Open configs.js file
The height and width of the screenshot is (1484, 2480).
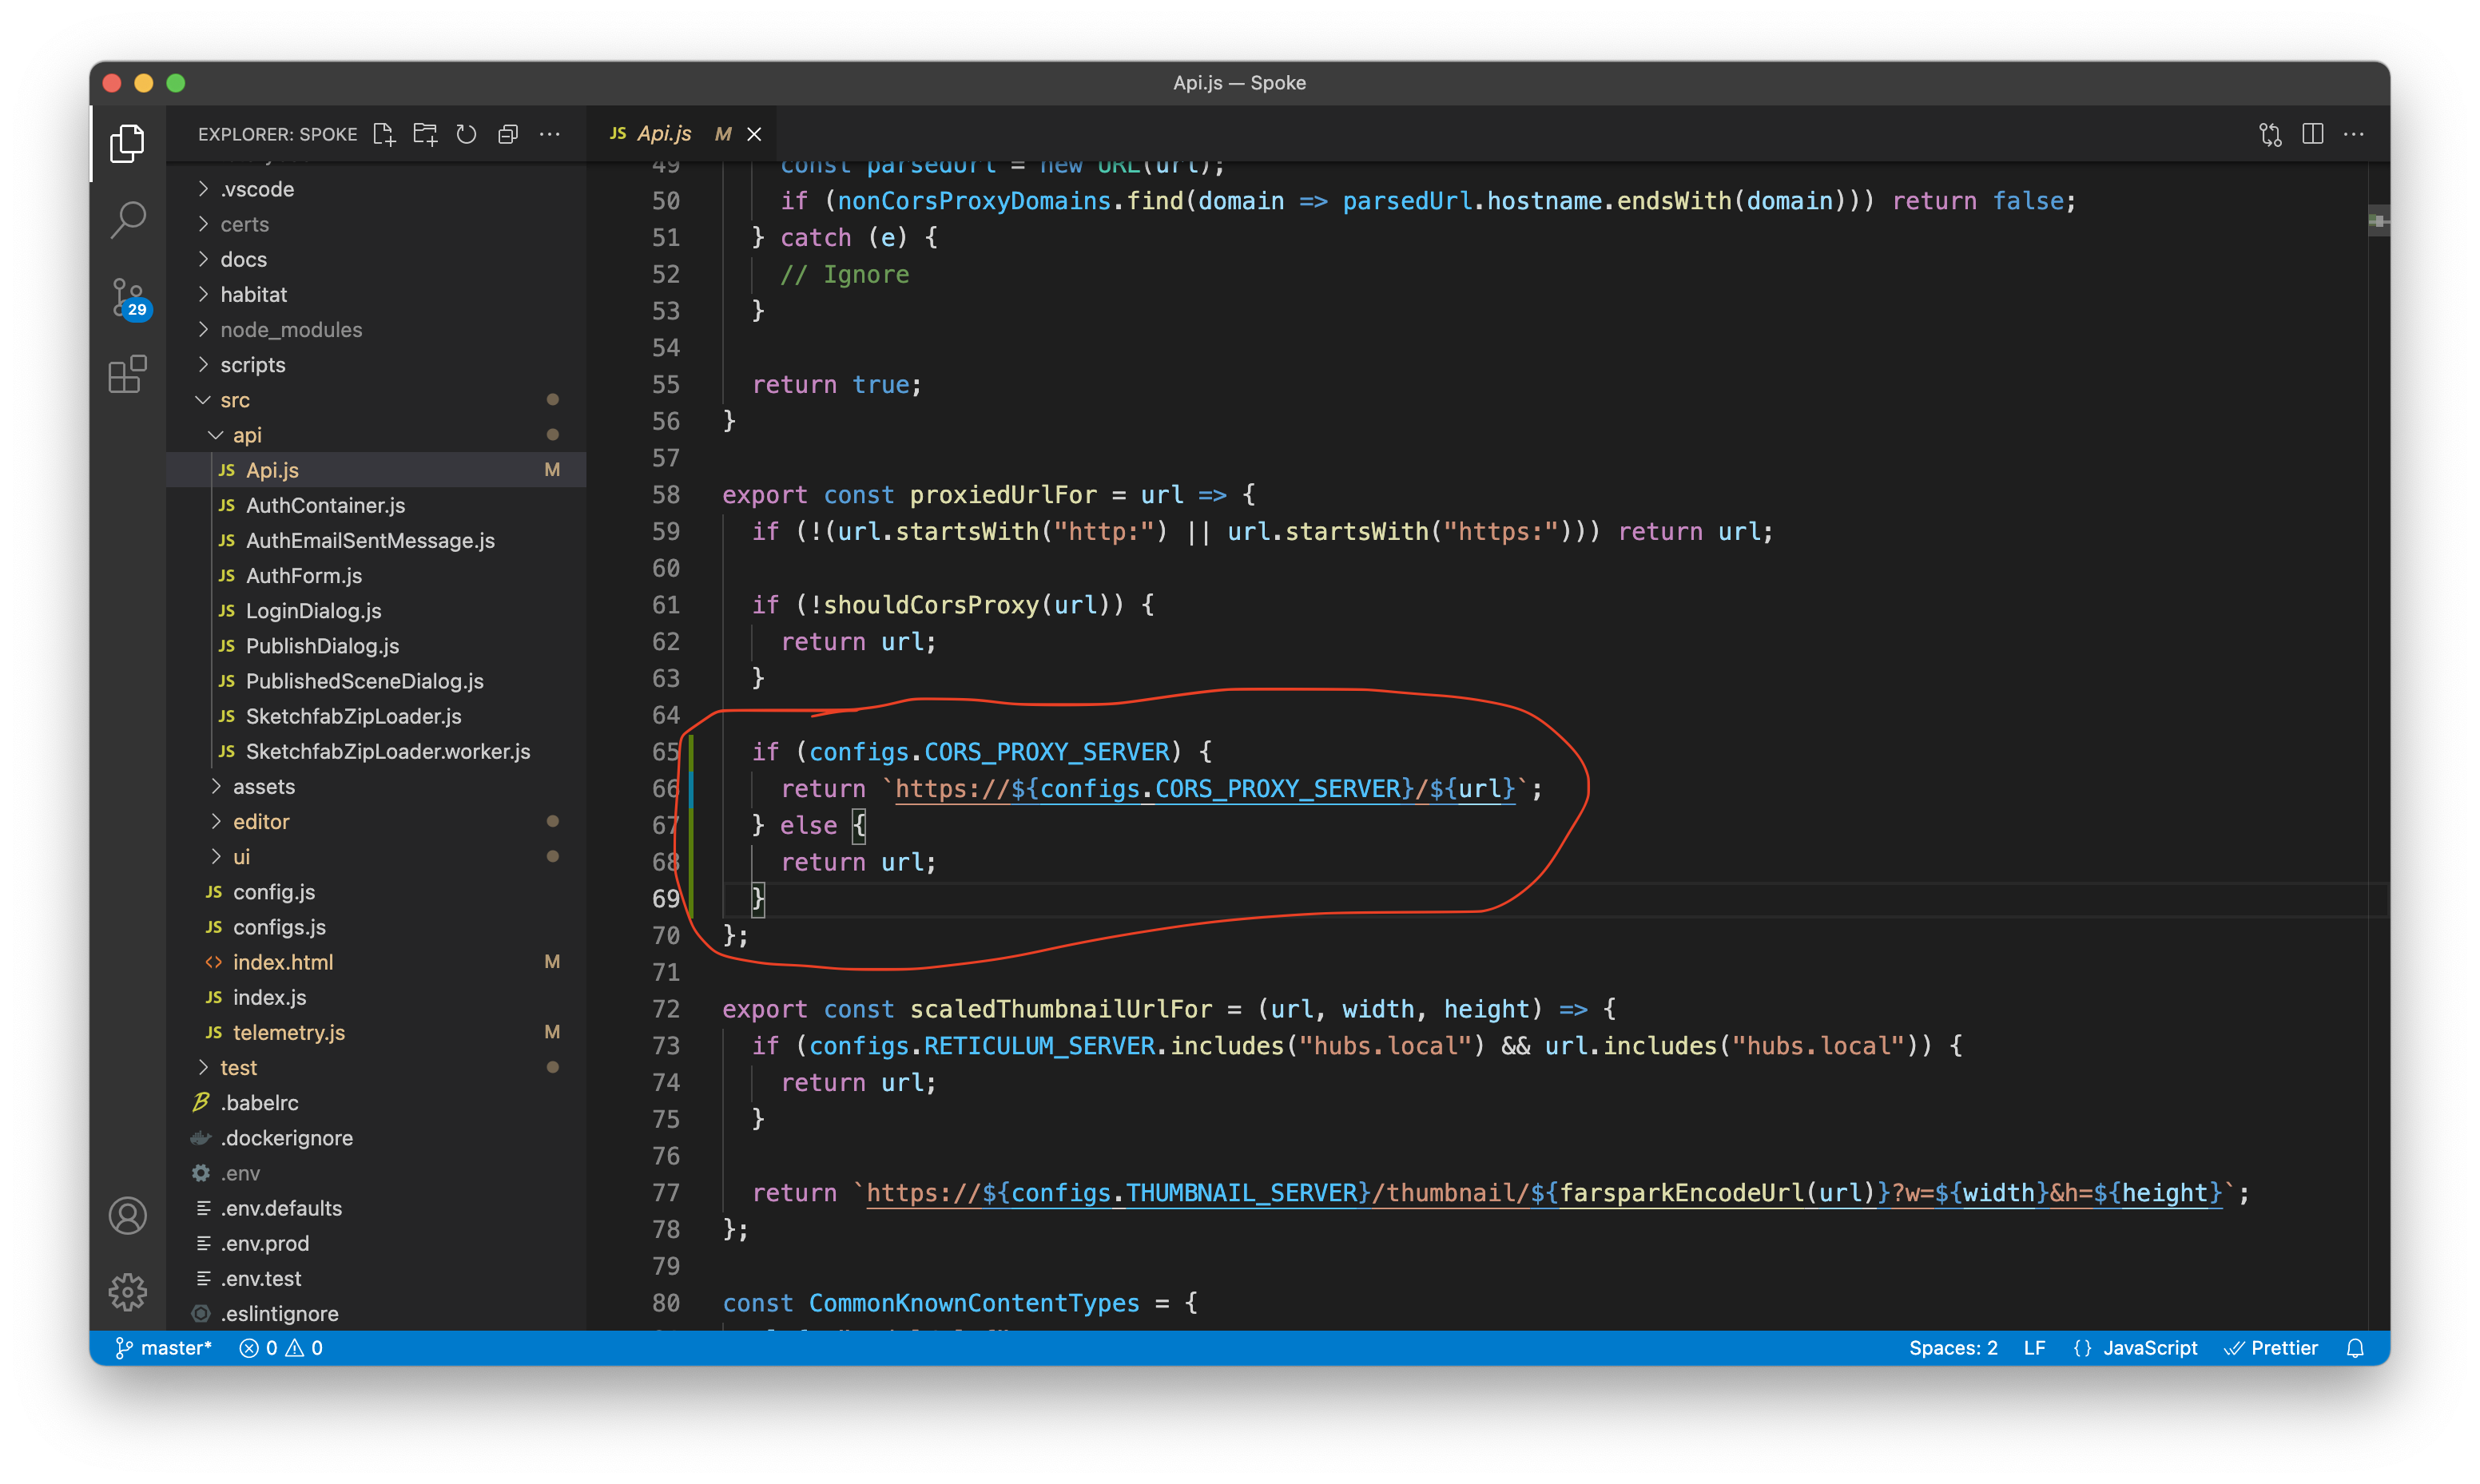376,927
